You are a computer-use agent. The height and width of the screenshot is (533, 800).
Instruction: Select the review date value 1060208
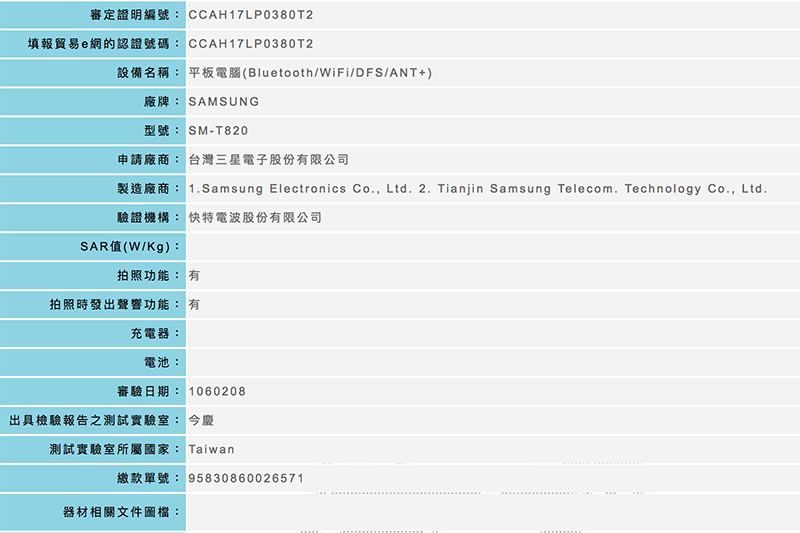pos(217,391)
